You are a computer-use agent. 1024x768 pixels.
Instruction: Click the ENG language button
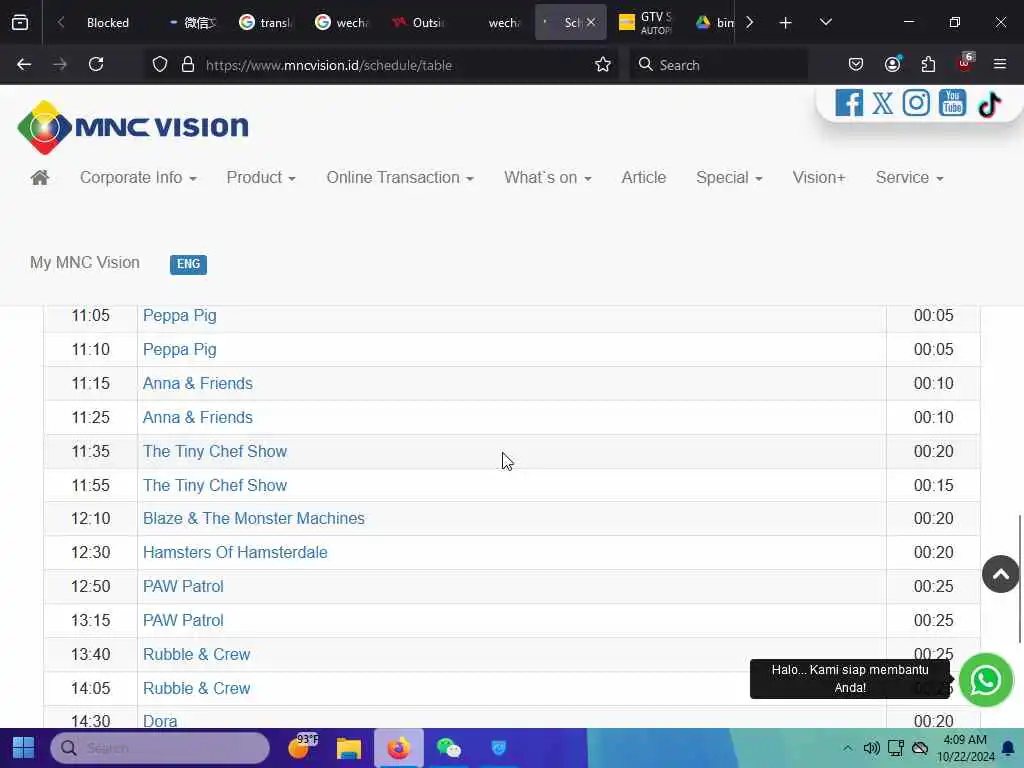tap(188, 264)
